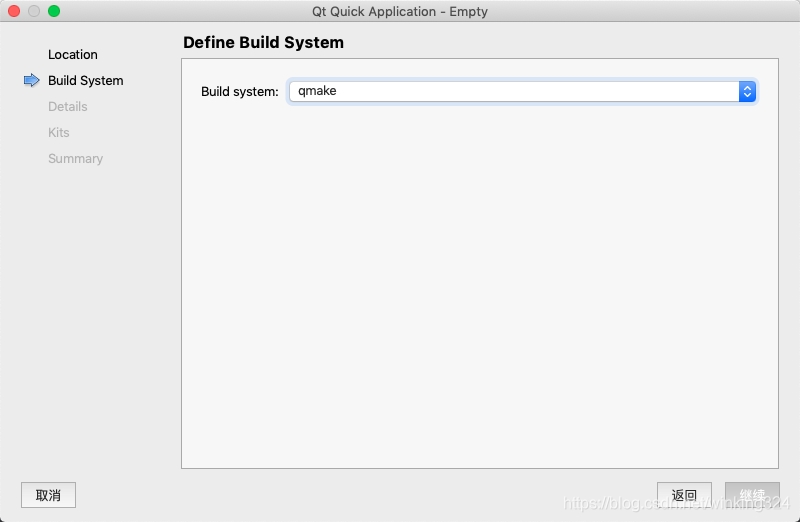
Task: Click the Kits step label
Action: click(59, 133)
